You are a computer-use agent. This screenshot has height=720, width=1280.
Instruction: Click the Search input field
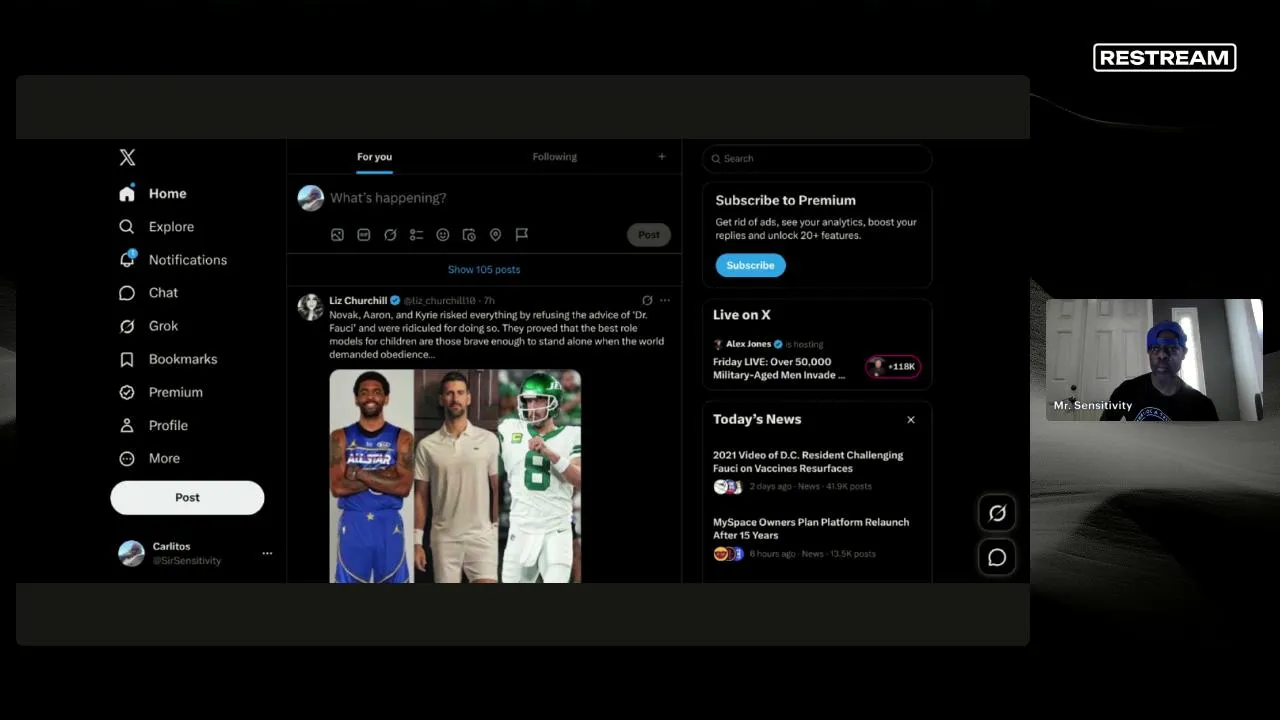(x=817, y=158)
